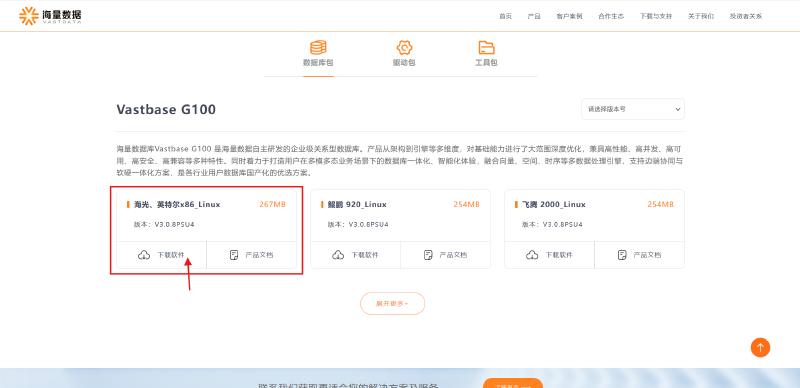Click the 267MB size label
Screen dimensions: 800x388
(272, 205)
